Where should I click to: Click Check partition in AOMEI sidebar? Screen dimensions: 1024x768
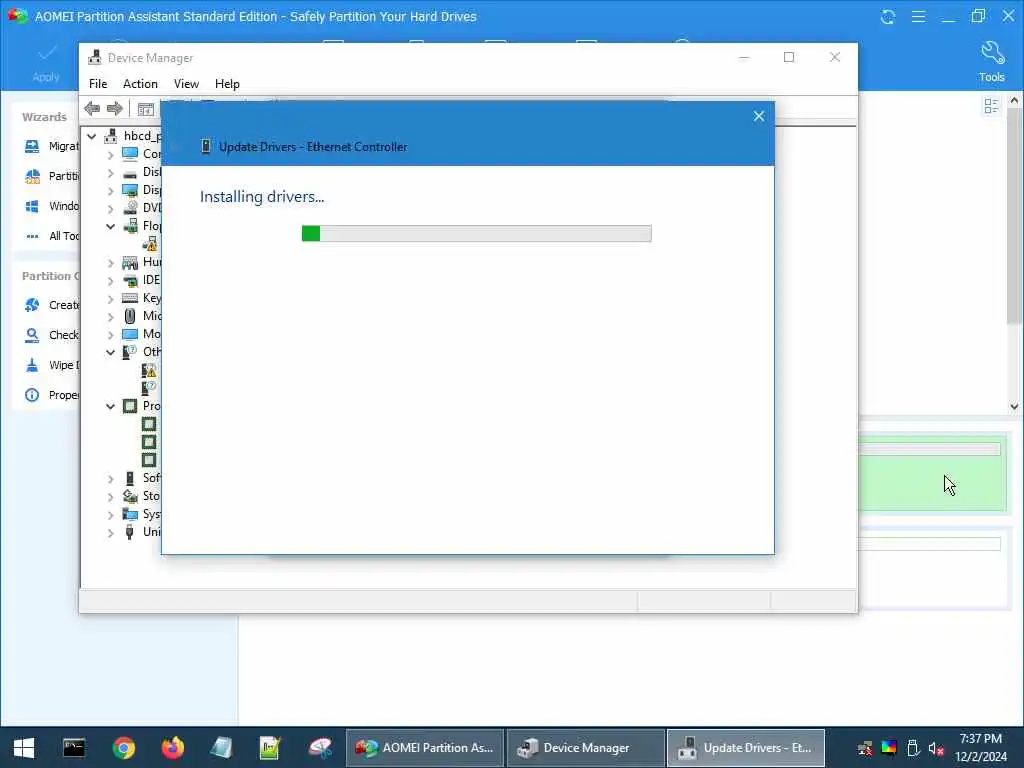pyautogui.click(x=51, y=335)
